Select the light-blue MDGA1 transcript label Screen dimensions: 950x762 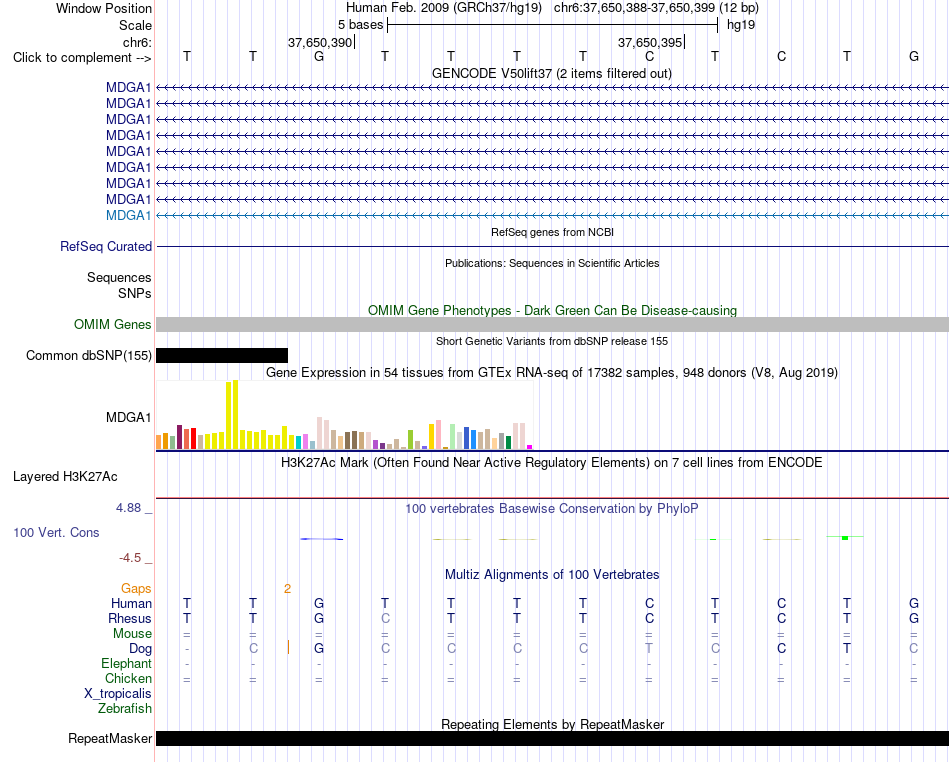(128, 215)
